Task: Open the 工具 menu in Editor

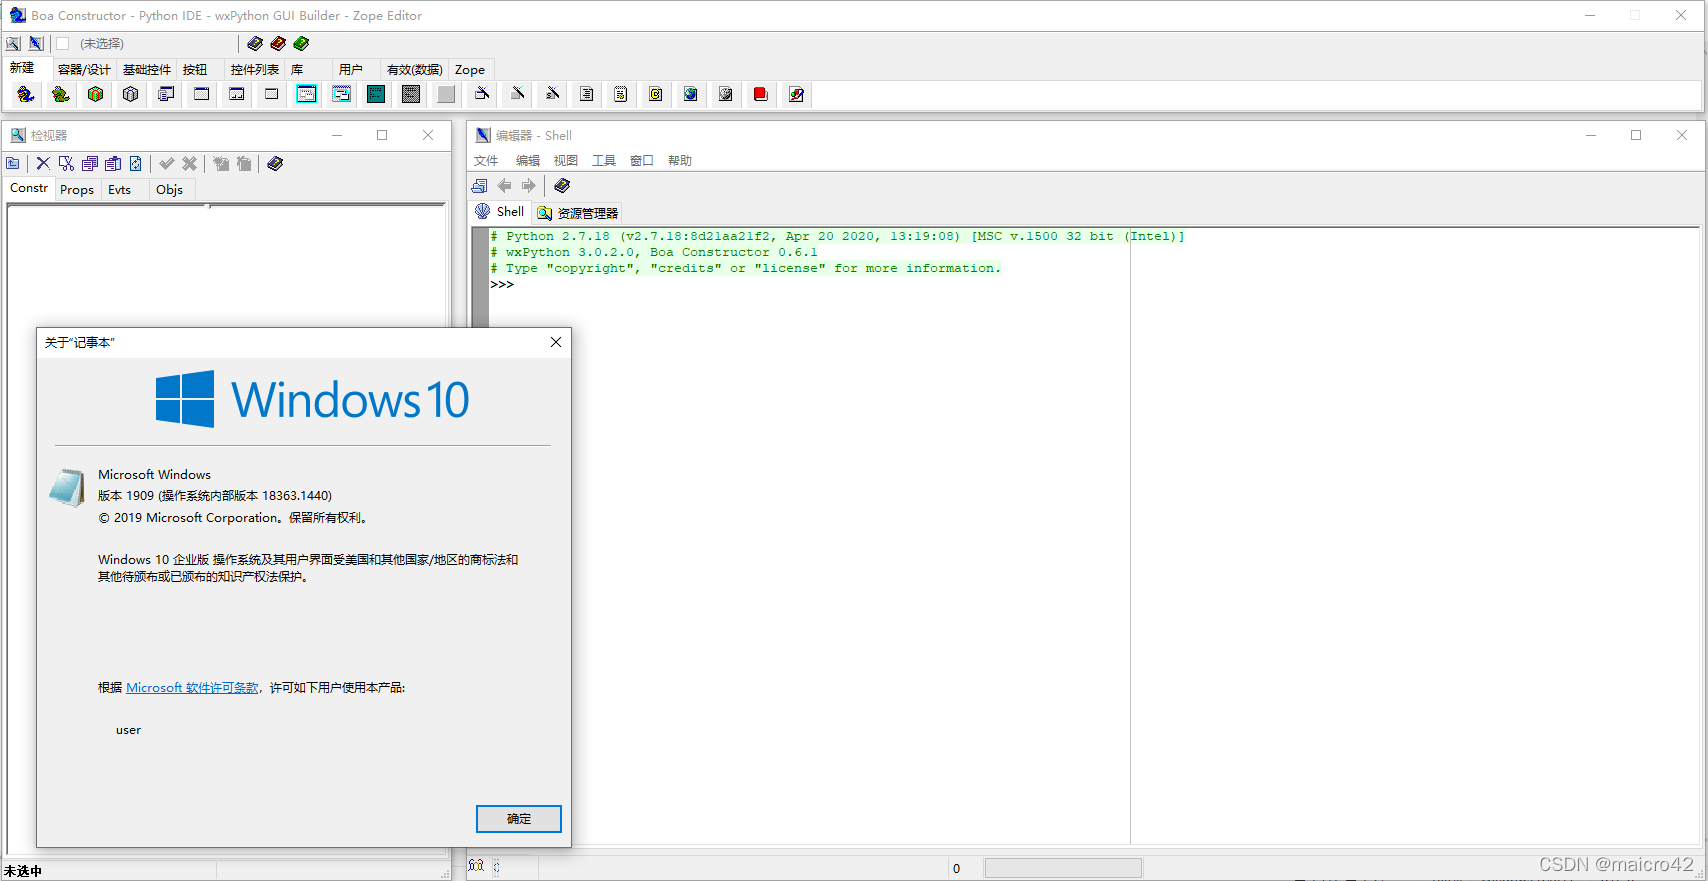Action: tap(604, 160)
